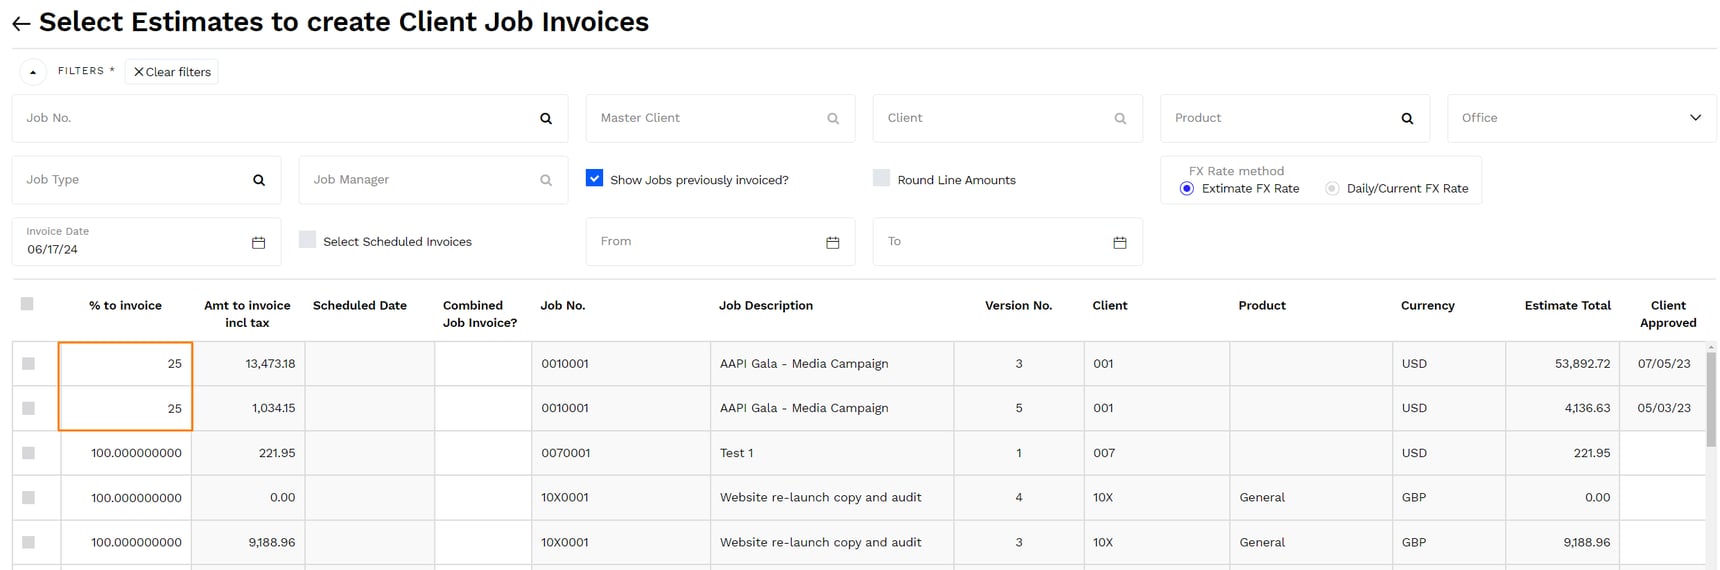Click the Job Type input field
1720x570 pixels.
pos(146,180)
